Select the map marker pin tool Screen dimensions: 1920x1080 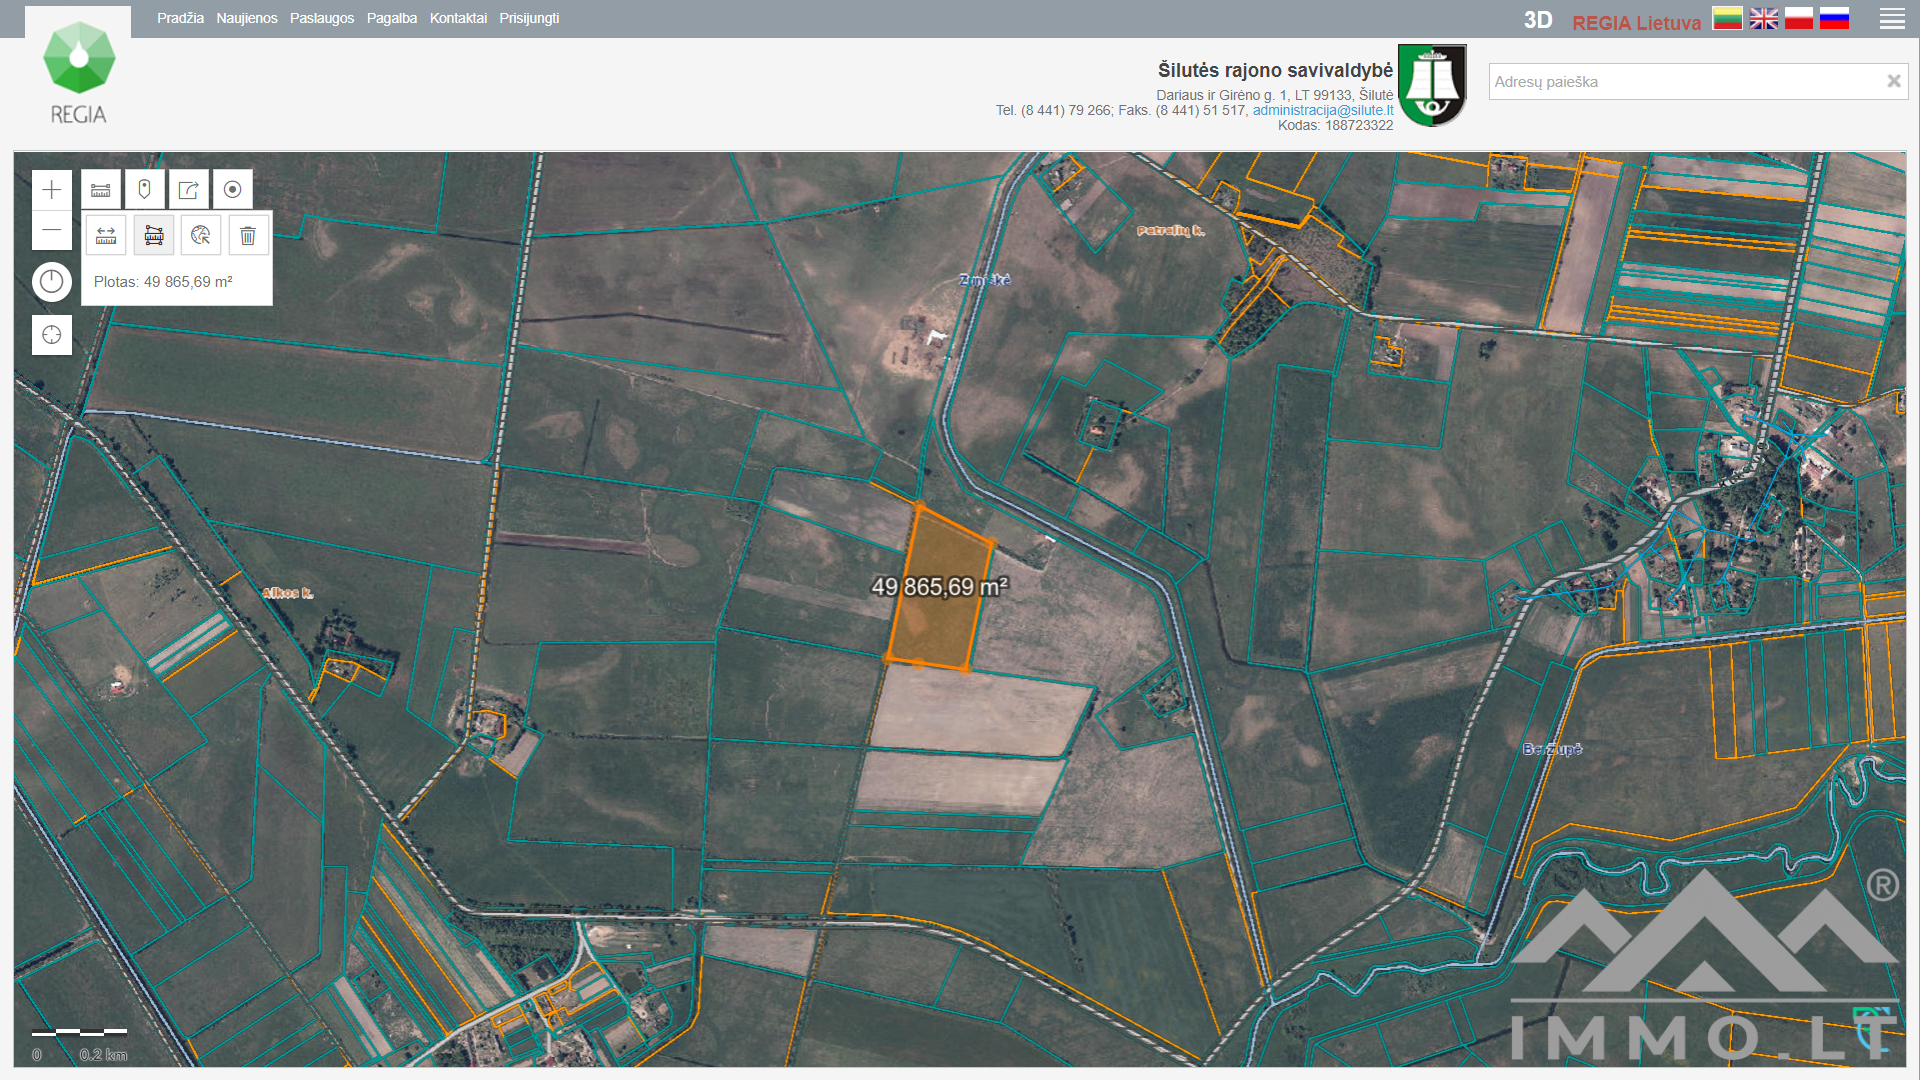tap(145, 190)
